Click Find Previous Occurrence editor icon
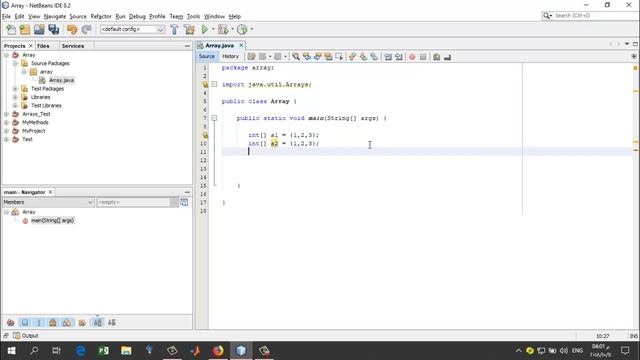Viewport: 640px width, 360px height. tap(307, 57)
